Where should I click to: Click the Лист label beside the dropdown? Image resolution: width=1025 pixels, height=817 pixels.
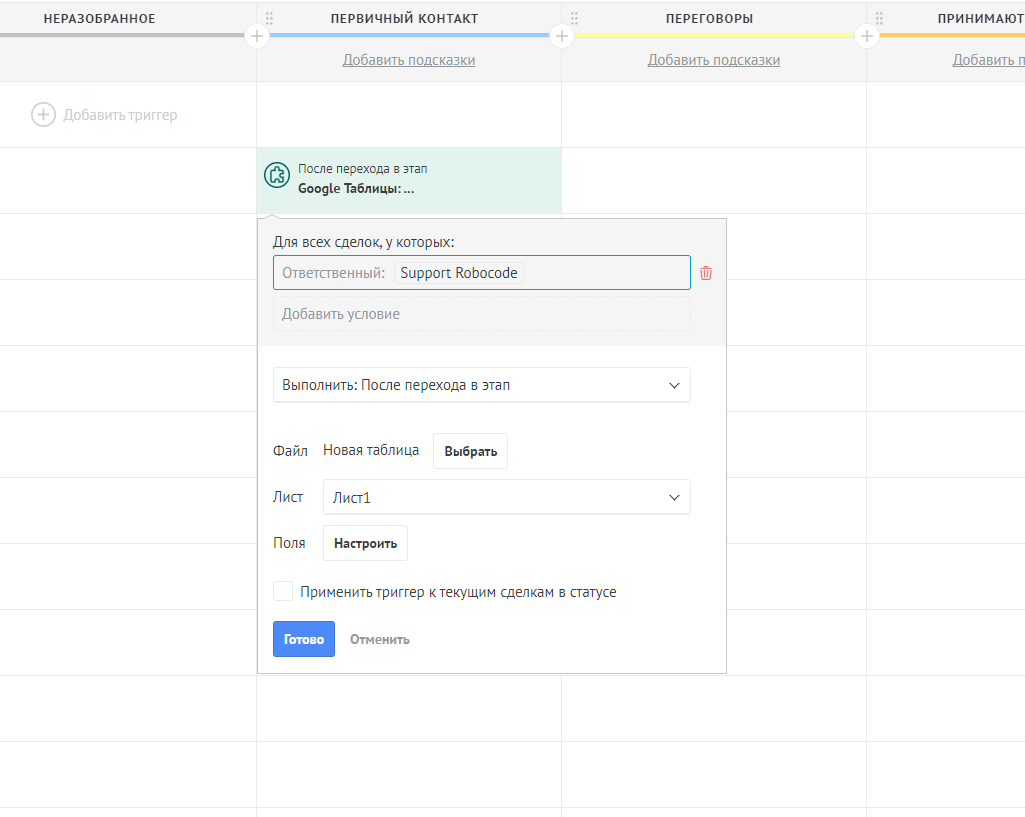pyautogui.click(x=288, y=497)
